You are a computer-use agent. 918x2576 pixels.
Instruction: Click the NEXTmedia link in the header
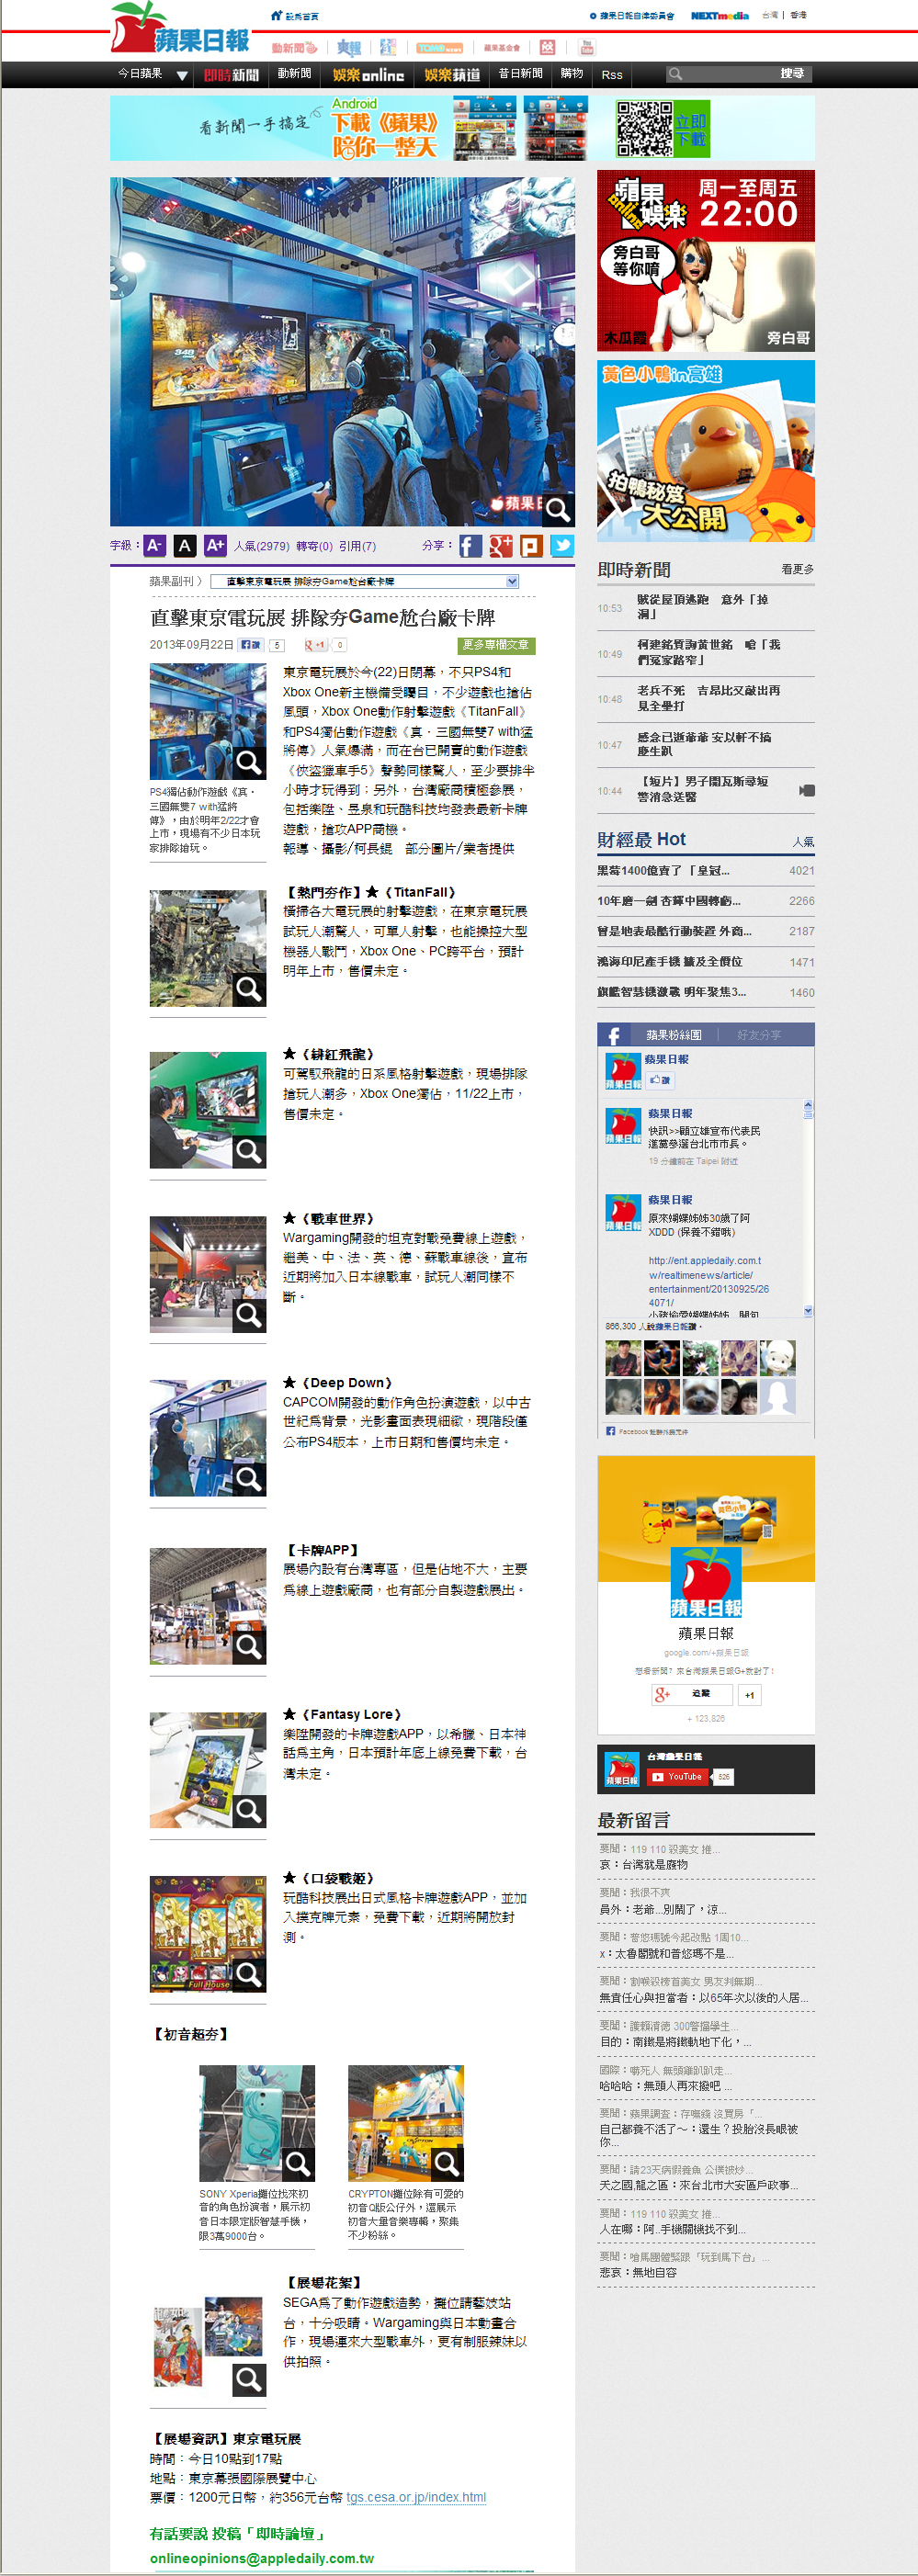[x=719, y=16]
